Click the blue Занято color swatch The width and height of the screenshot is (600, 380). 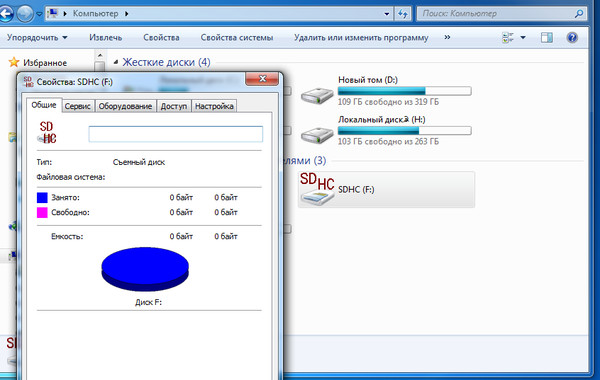click(42, 197)
